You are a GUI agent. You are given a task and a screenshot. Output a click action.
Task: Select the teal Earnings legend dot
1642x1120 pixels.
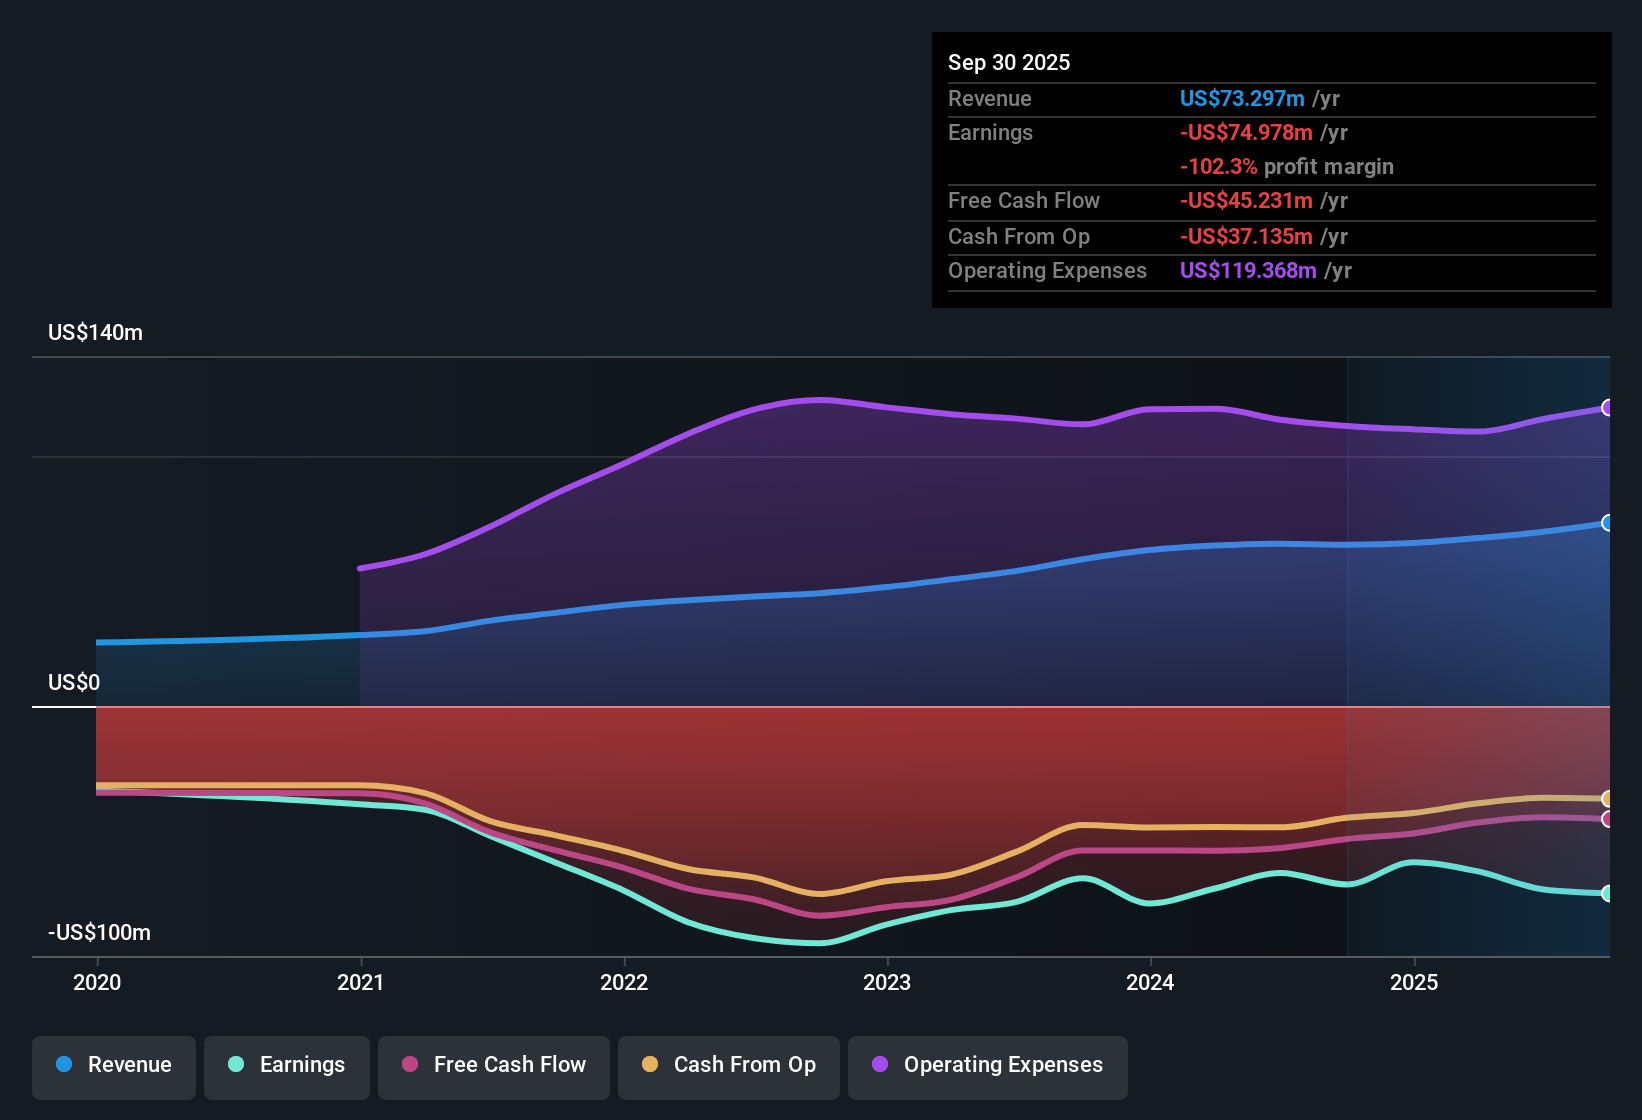pyautogui.click(x=237, y=1066)
